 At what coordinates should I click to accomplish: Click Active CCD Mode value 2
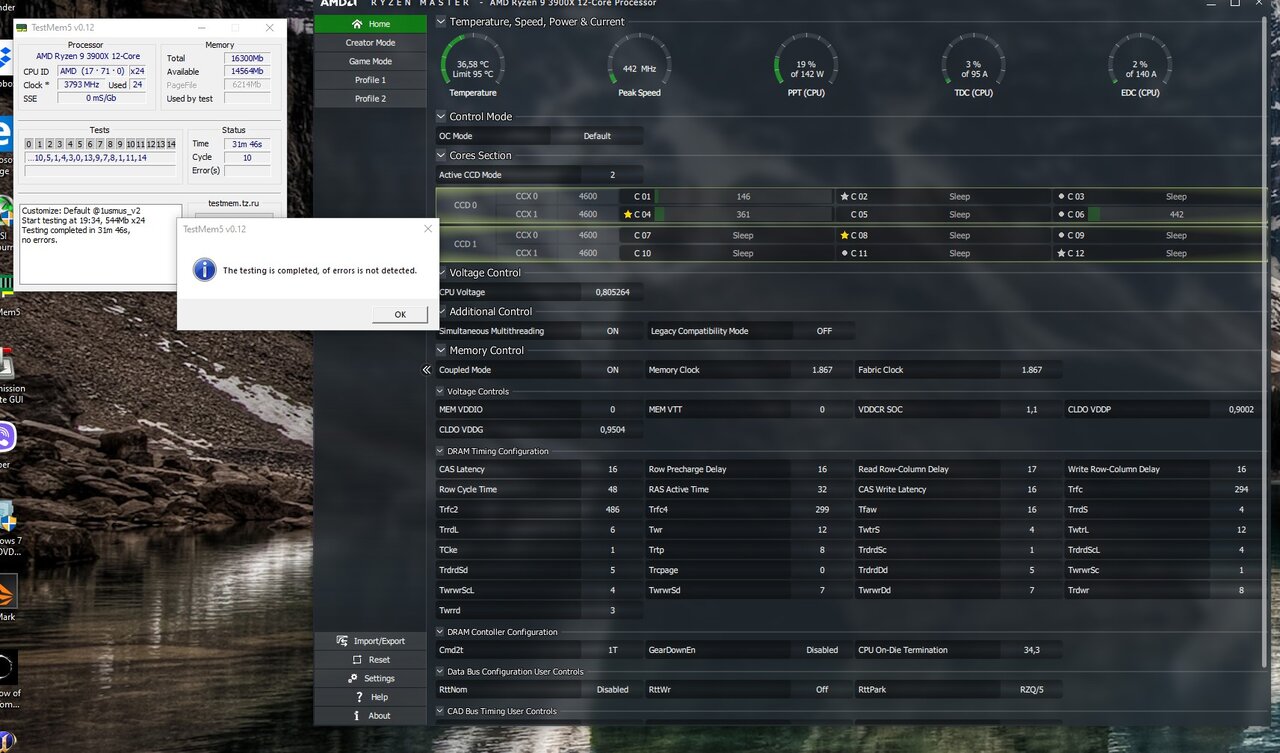click(x=613, y=175)
